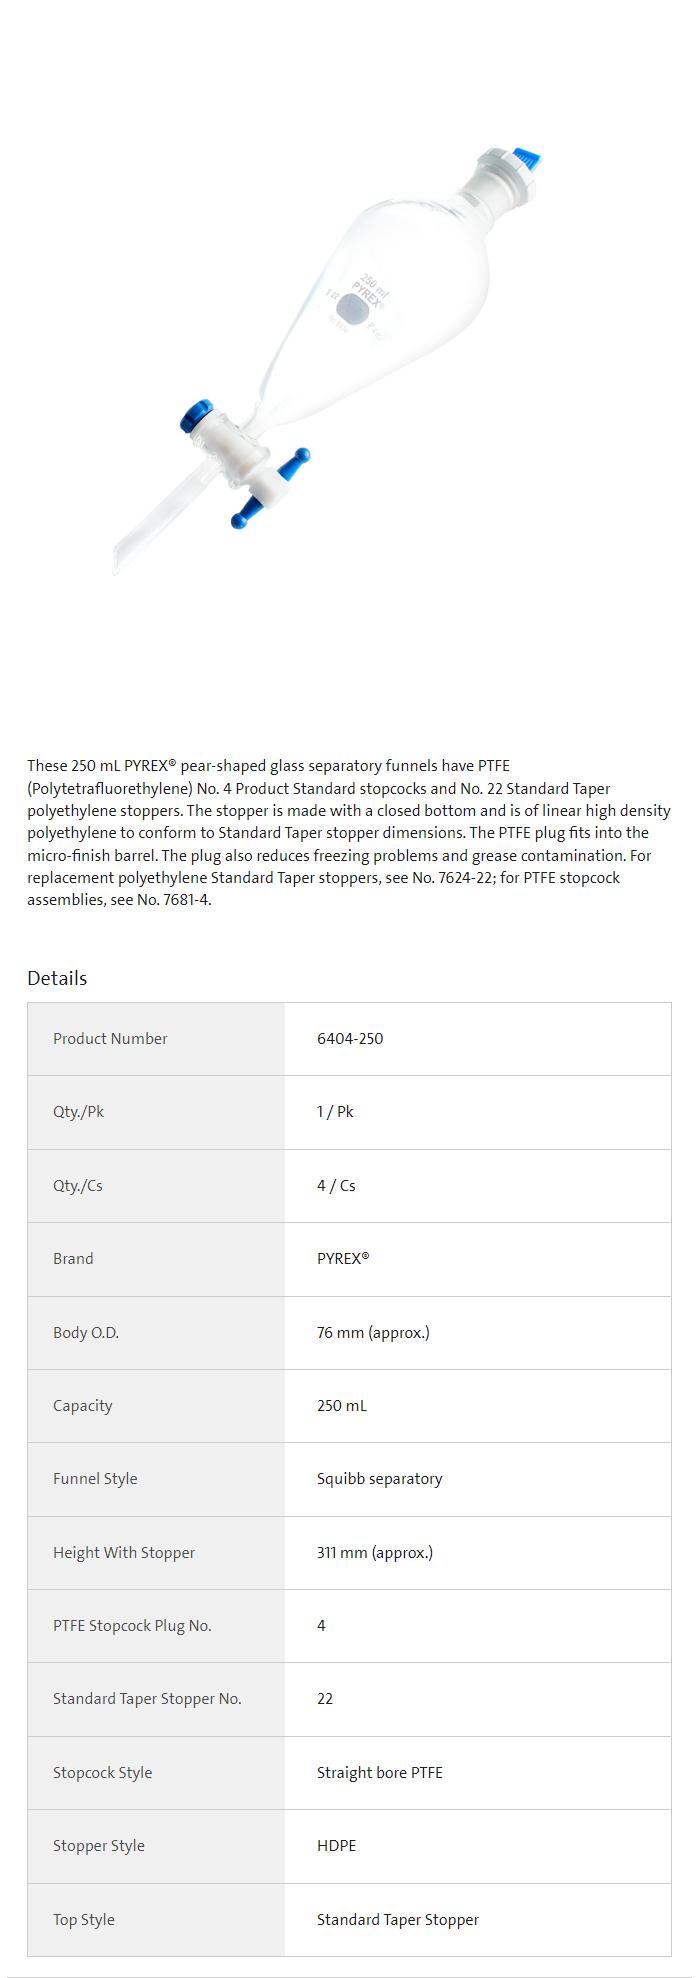700x1978 pixels.
Task: Click the Qty./Pk value 1 / Pk
Action: [335, 1112]
